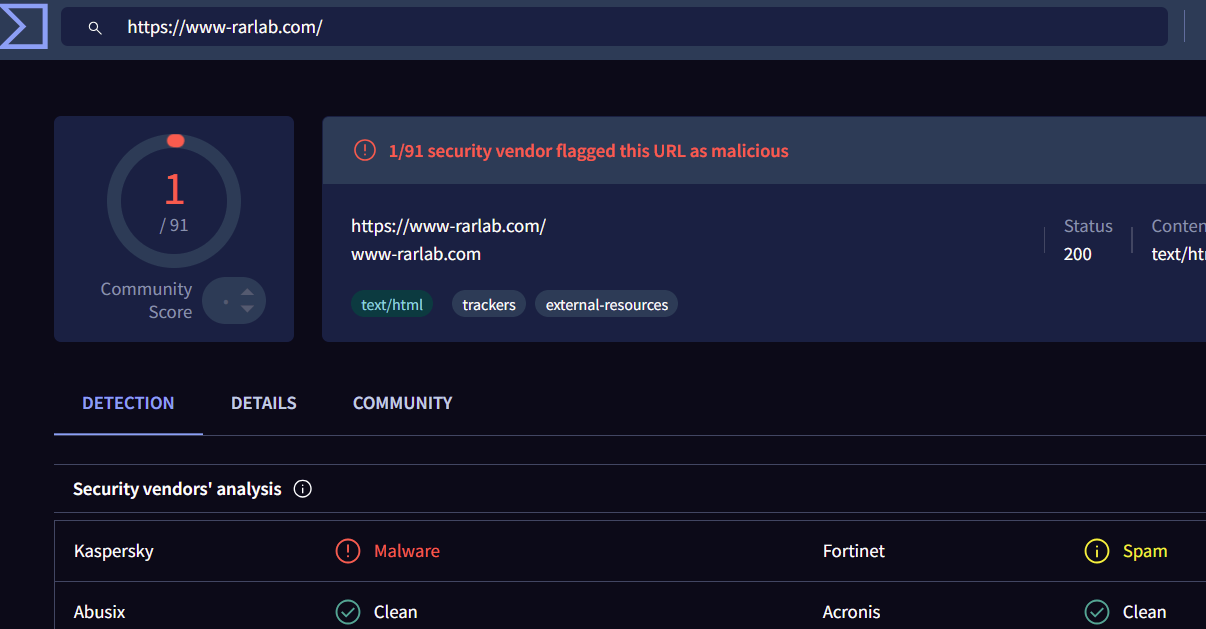Click Kaspersky Malware warning icon
This screenshot has width=1206, height=629.
(347, 551)
